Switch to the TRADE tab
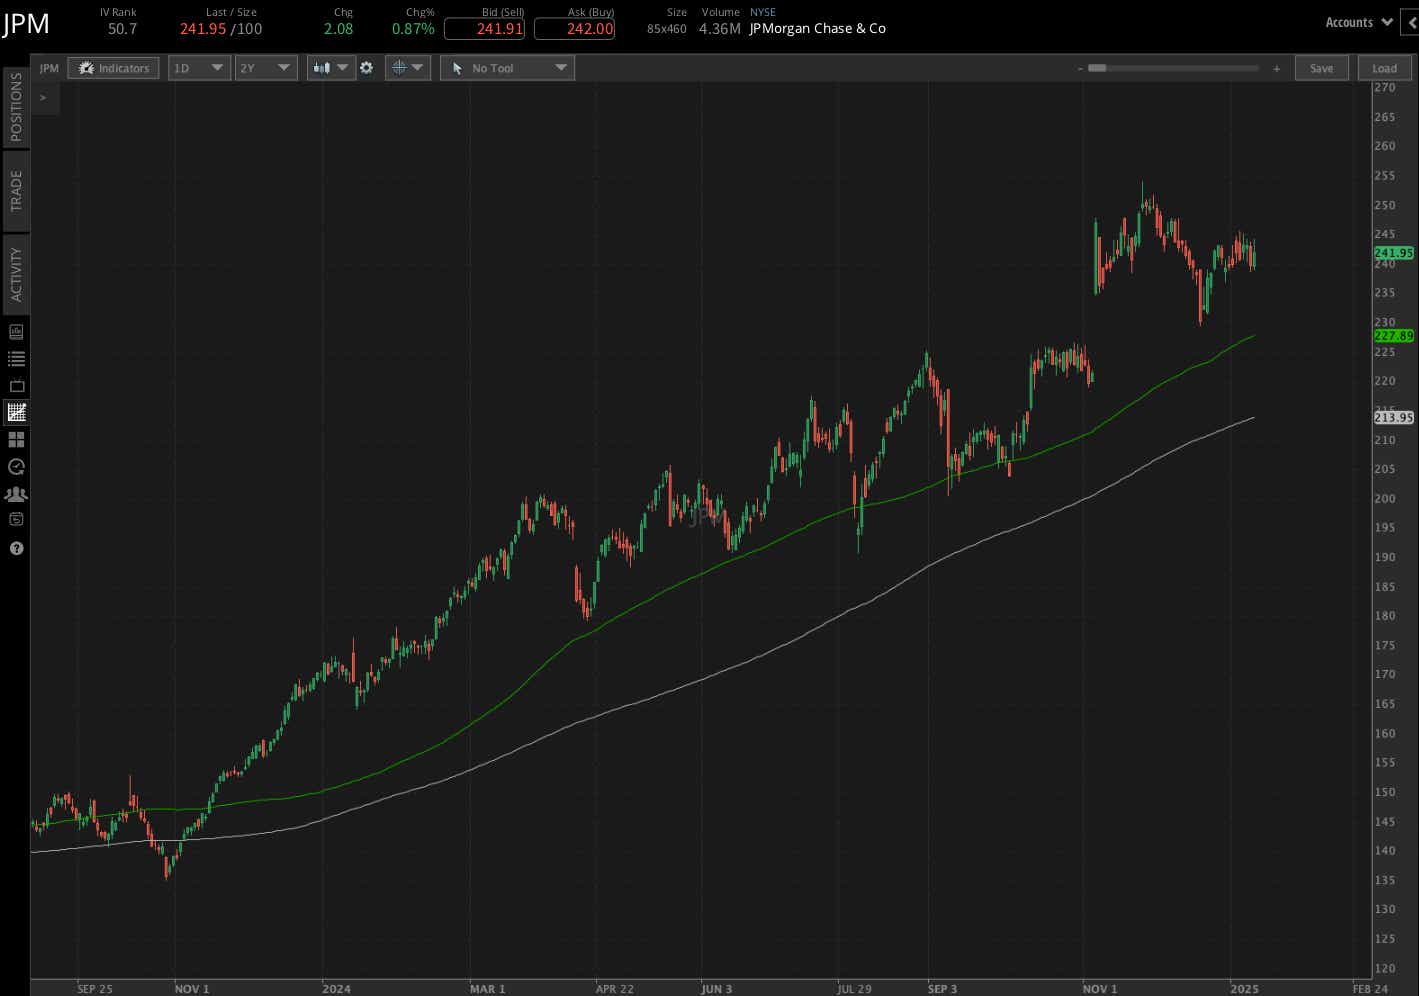Viewport: 1419px width, 996px height. click(16, 190)
